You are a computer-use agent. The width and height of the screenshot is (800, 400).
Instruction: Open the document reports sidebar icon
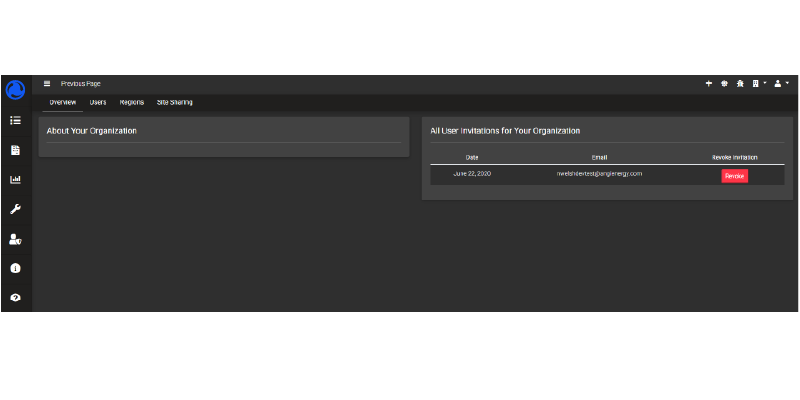click(16, 150)
